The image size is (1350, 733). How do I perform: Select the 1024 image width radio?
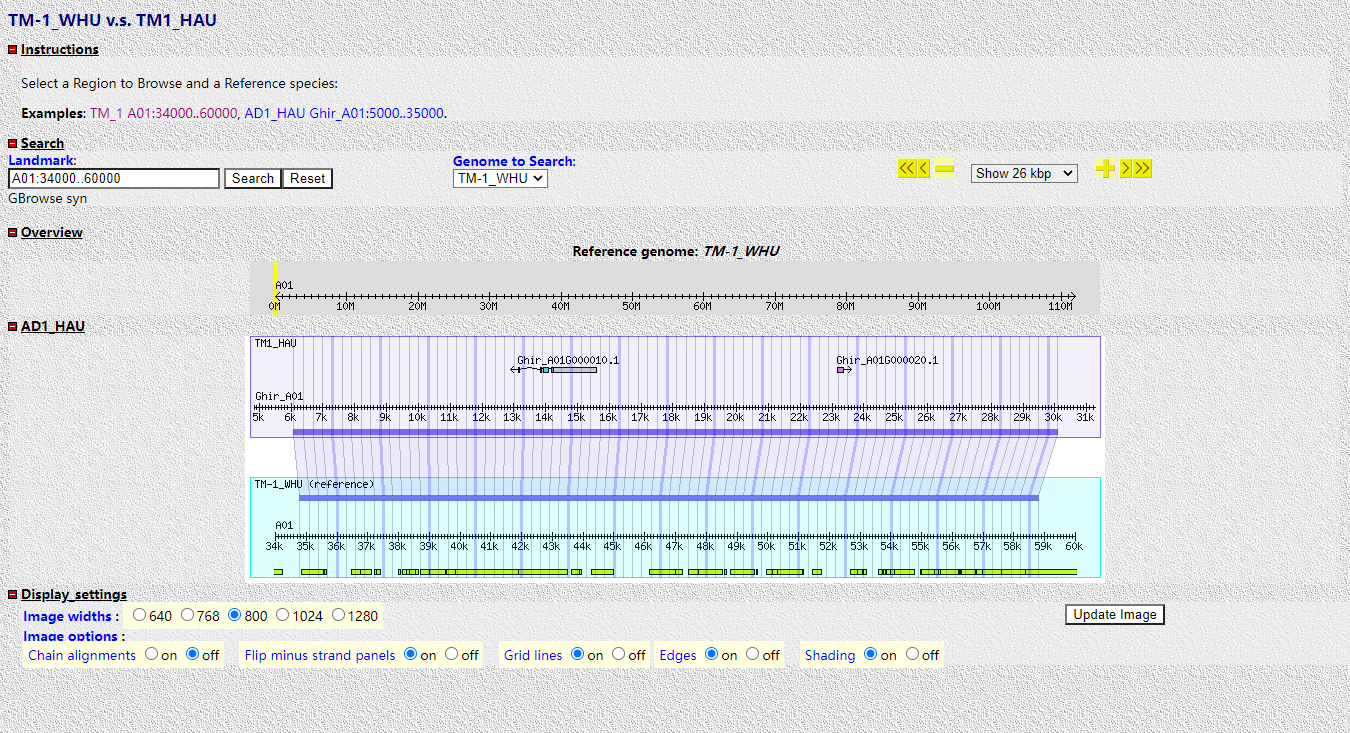tap(284, 615)
